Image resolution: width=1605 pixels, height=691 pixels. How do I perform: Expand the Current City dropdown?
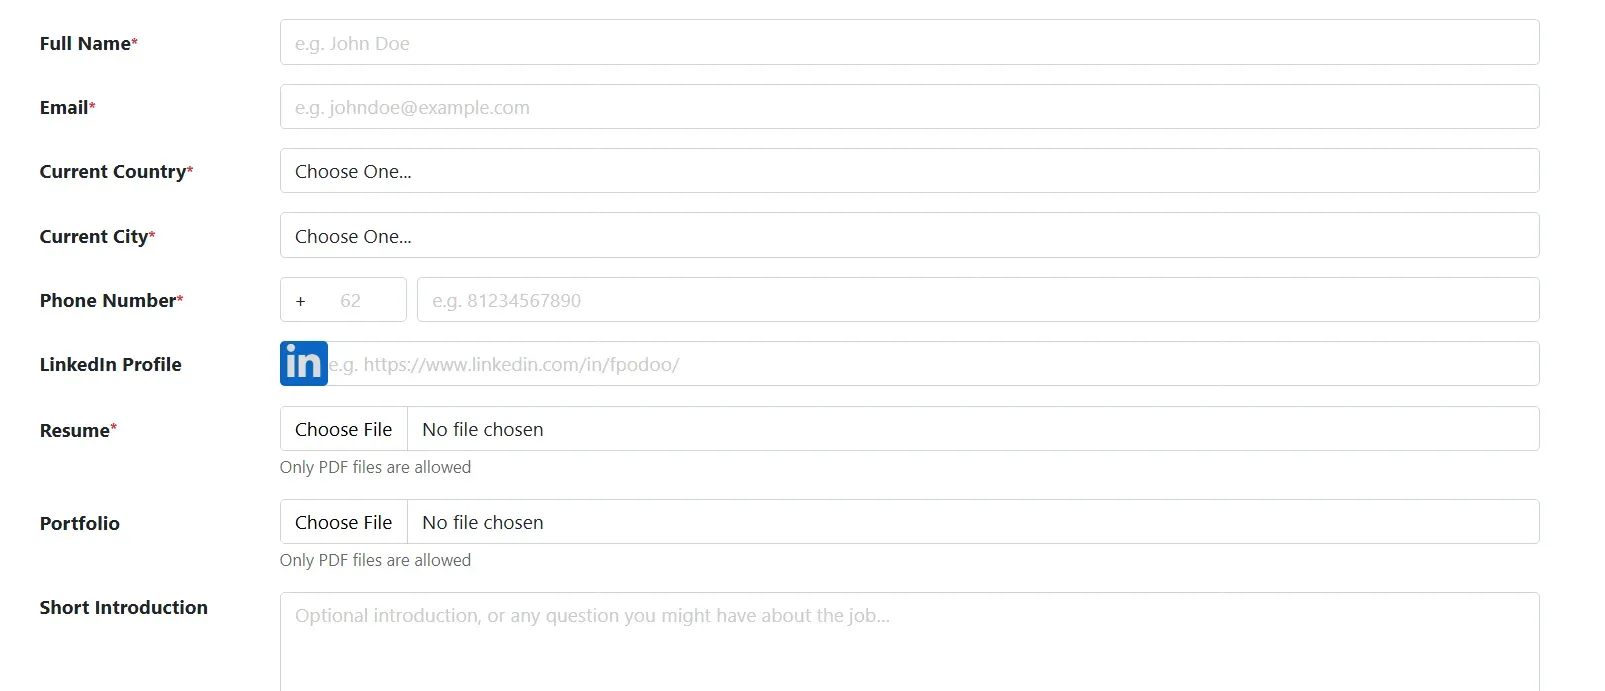click(x=909, y=236)
